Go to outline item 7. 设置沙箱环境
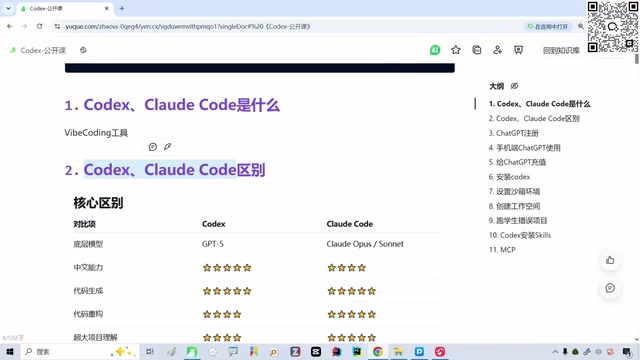640x360 pixels. pyautogui.click(x=514, y=191)
